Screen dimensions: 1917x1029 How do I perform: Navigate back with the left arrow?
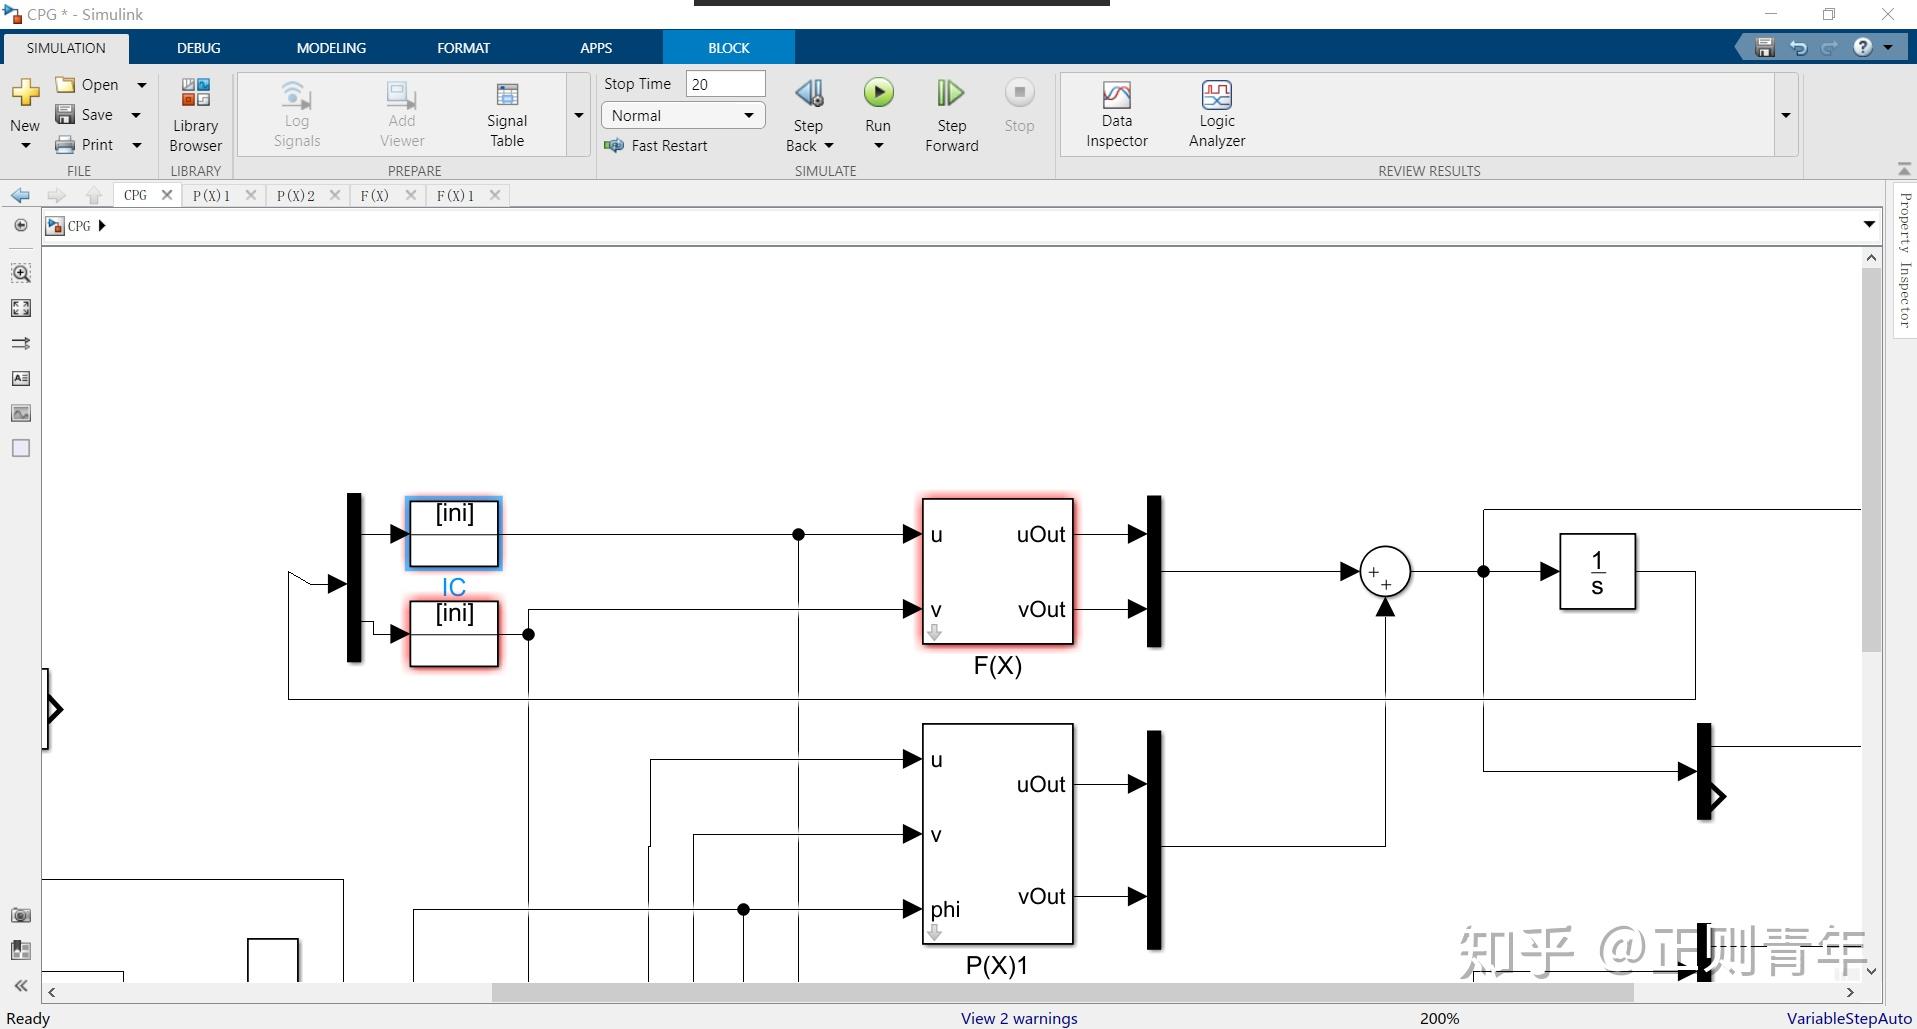(x=20, y=196)
